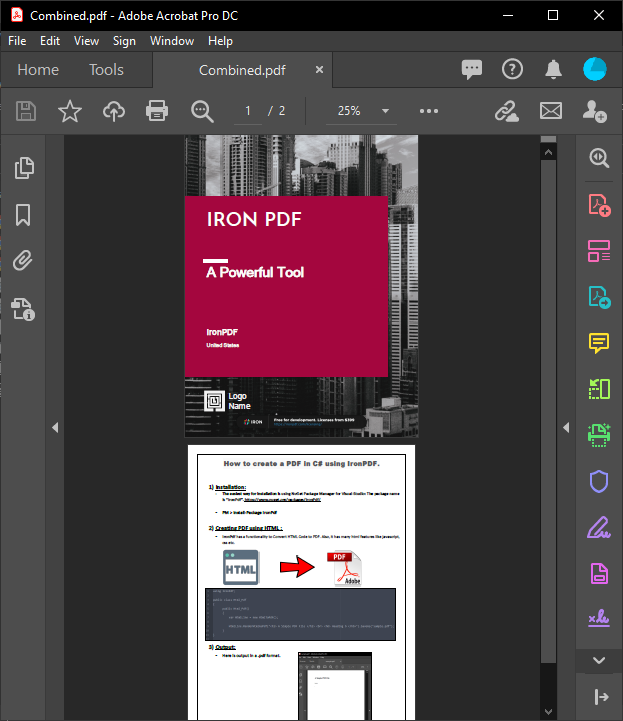Open the notifications bell
623x721 pixels.
tap(553, 69)
